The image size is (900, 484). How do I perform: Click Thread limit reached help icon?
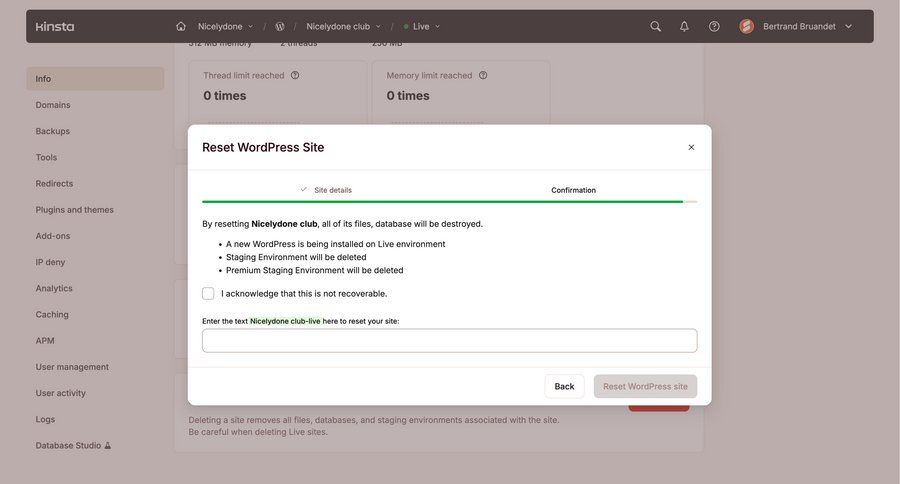coord(295,75)
